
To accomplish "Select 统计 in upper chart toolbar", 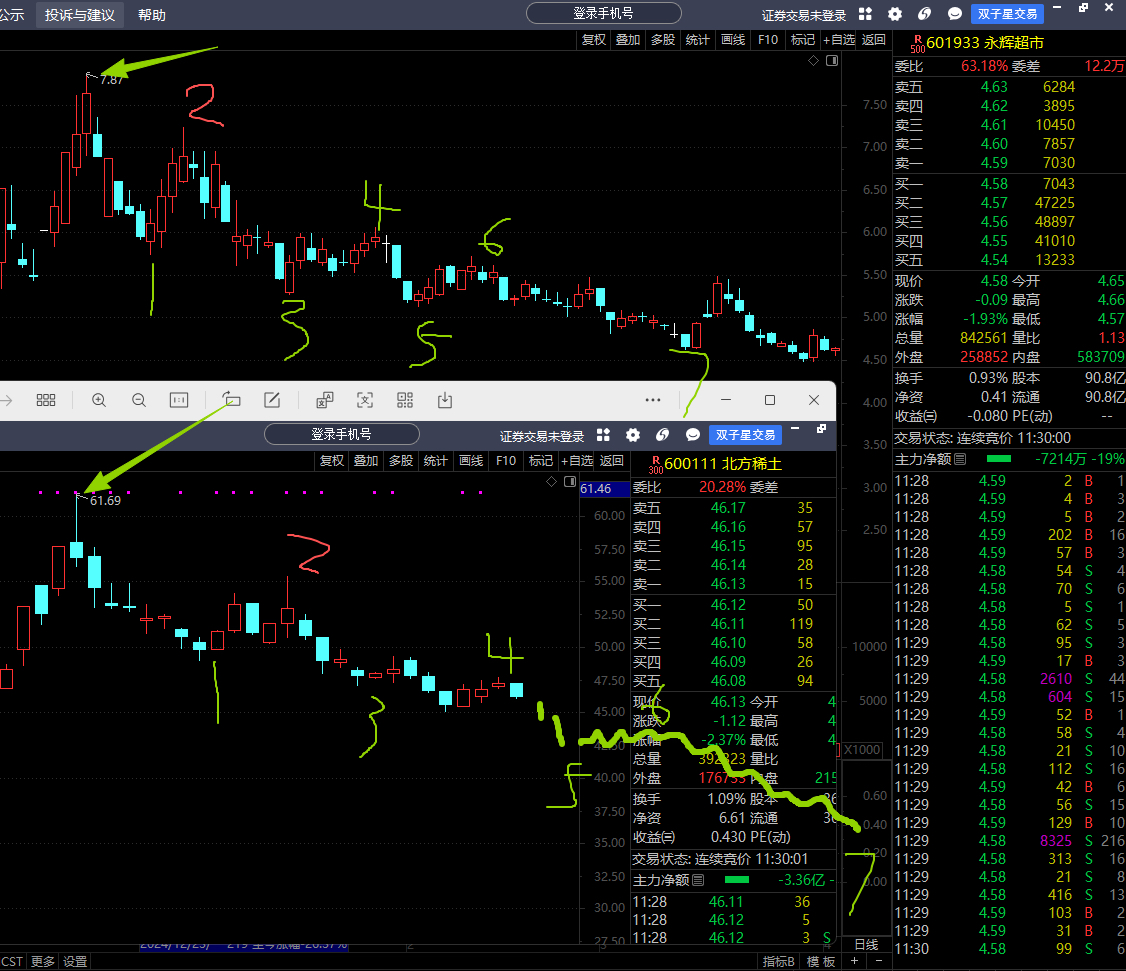I will point(697,40).
